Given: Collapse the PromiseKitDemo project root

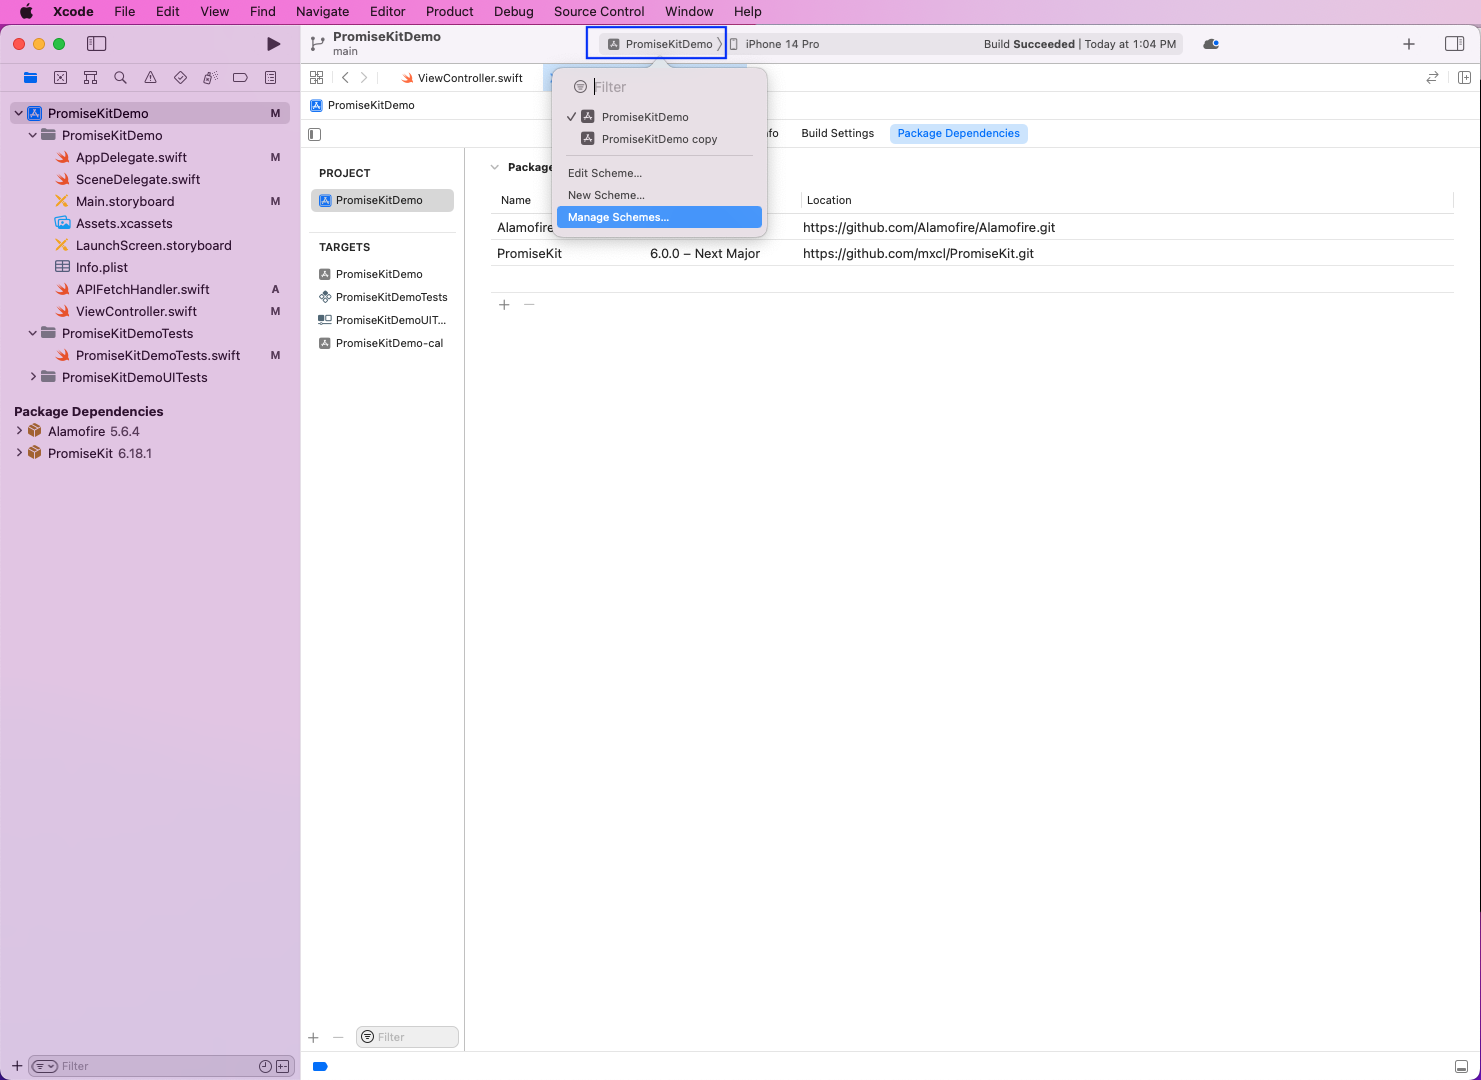Looking at the screenshot, I should [19, 113].
